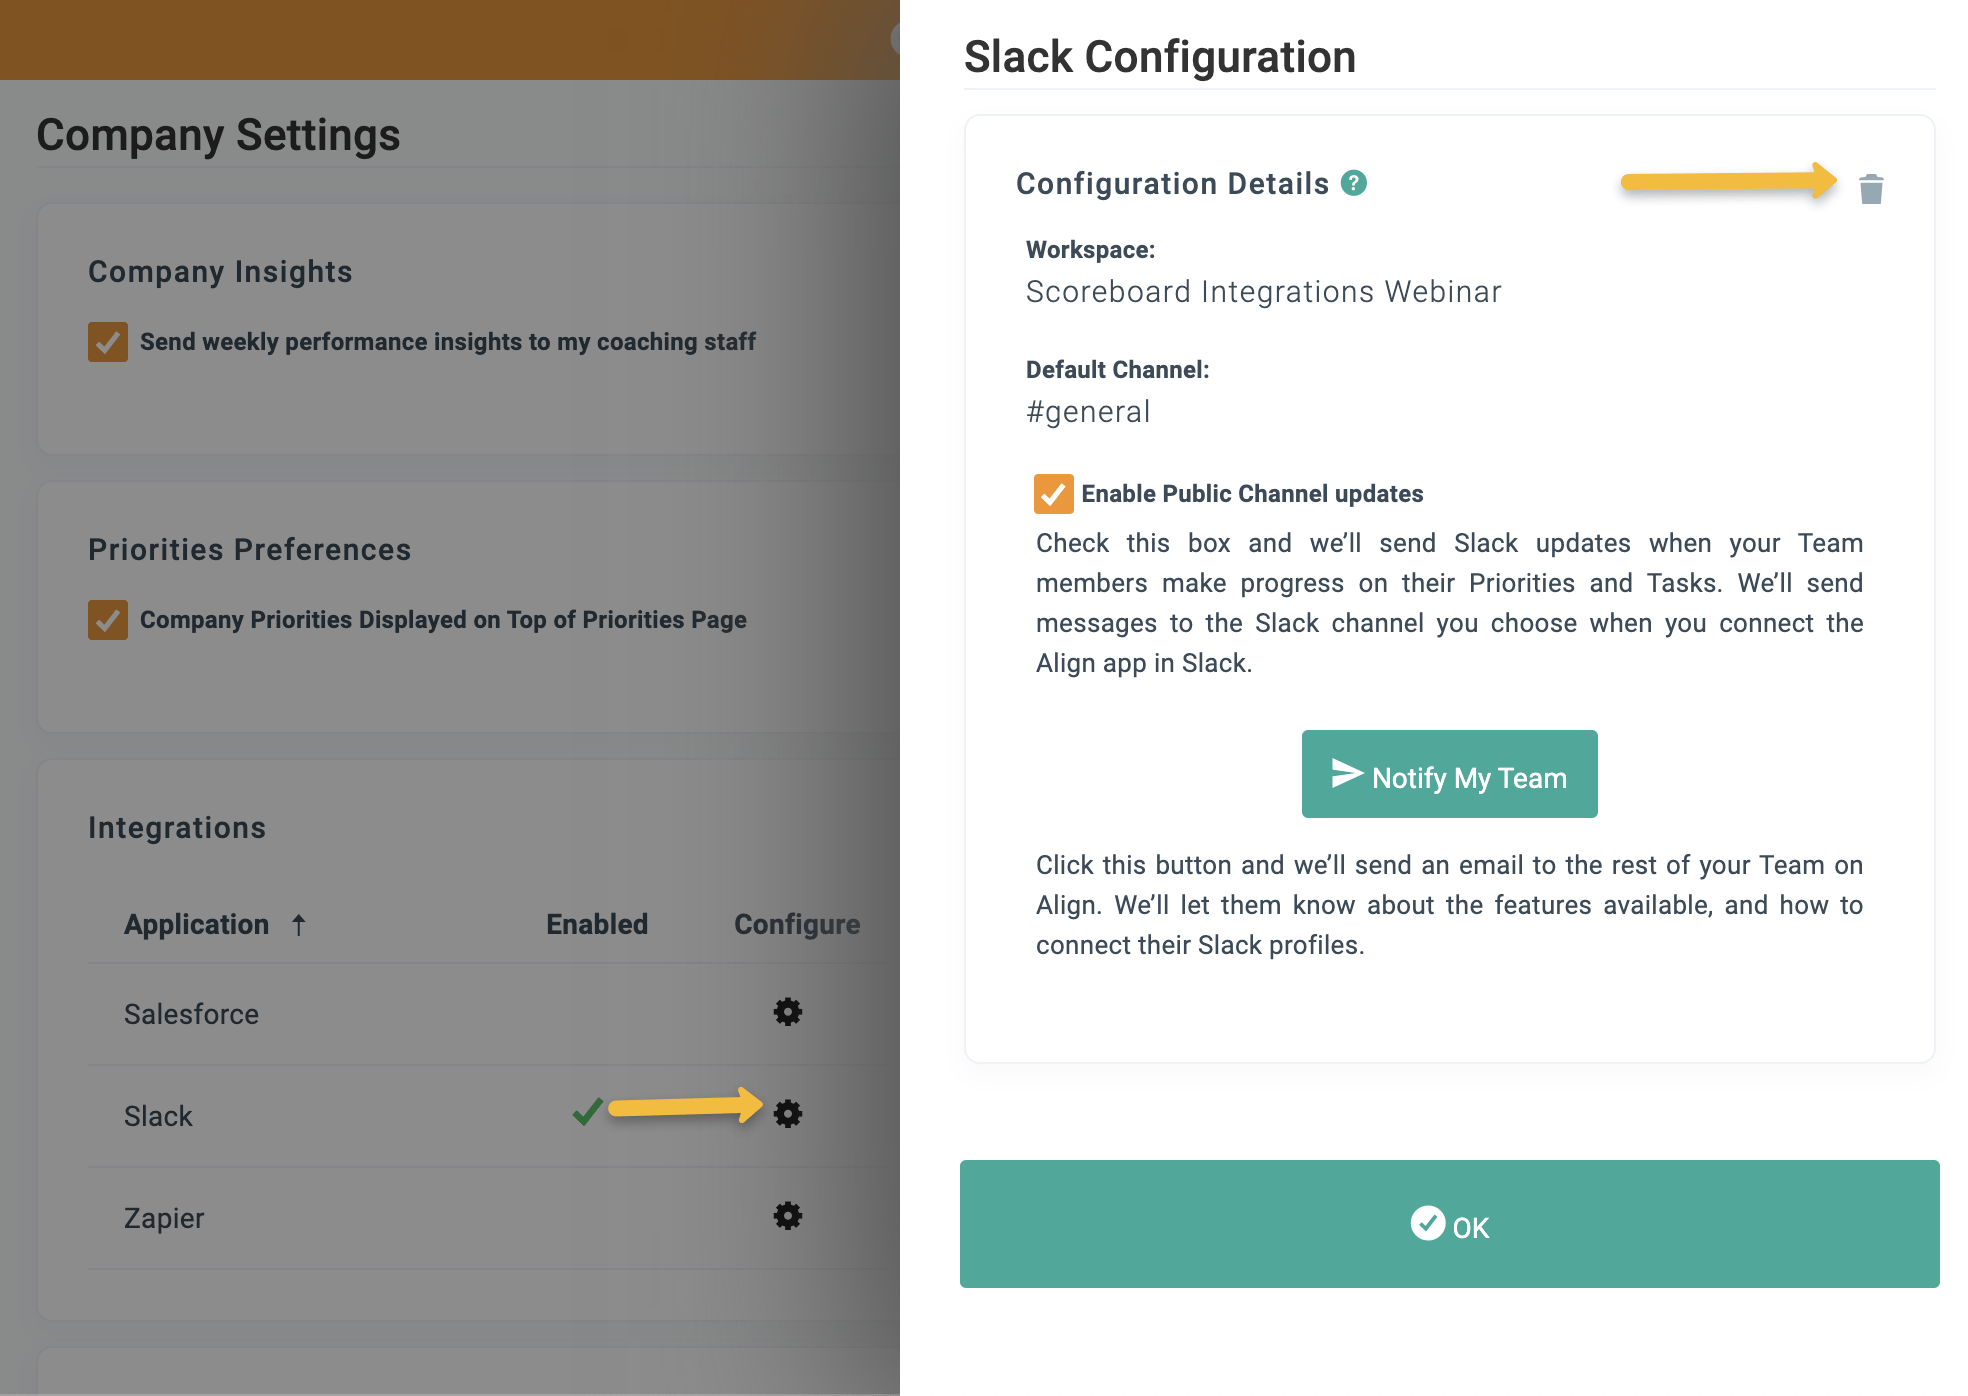1968x1396 pixels.
Task: Select the Slack integration row
Action: tap(158, 1116)
